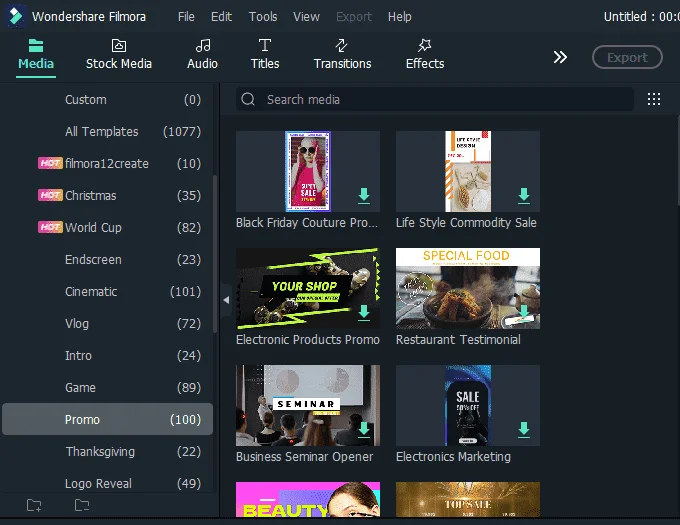Open the Edit menu

pos(221,17)
